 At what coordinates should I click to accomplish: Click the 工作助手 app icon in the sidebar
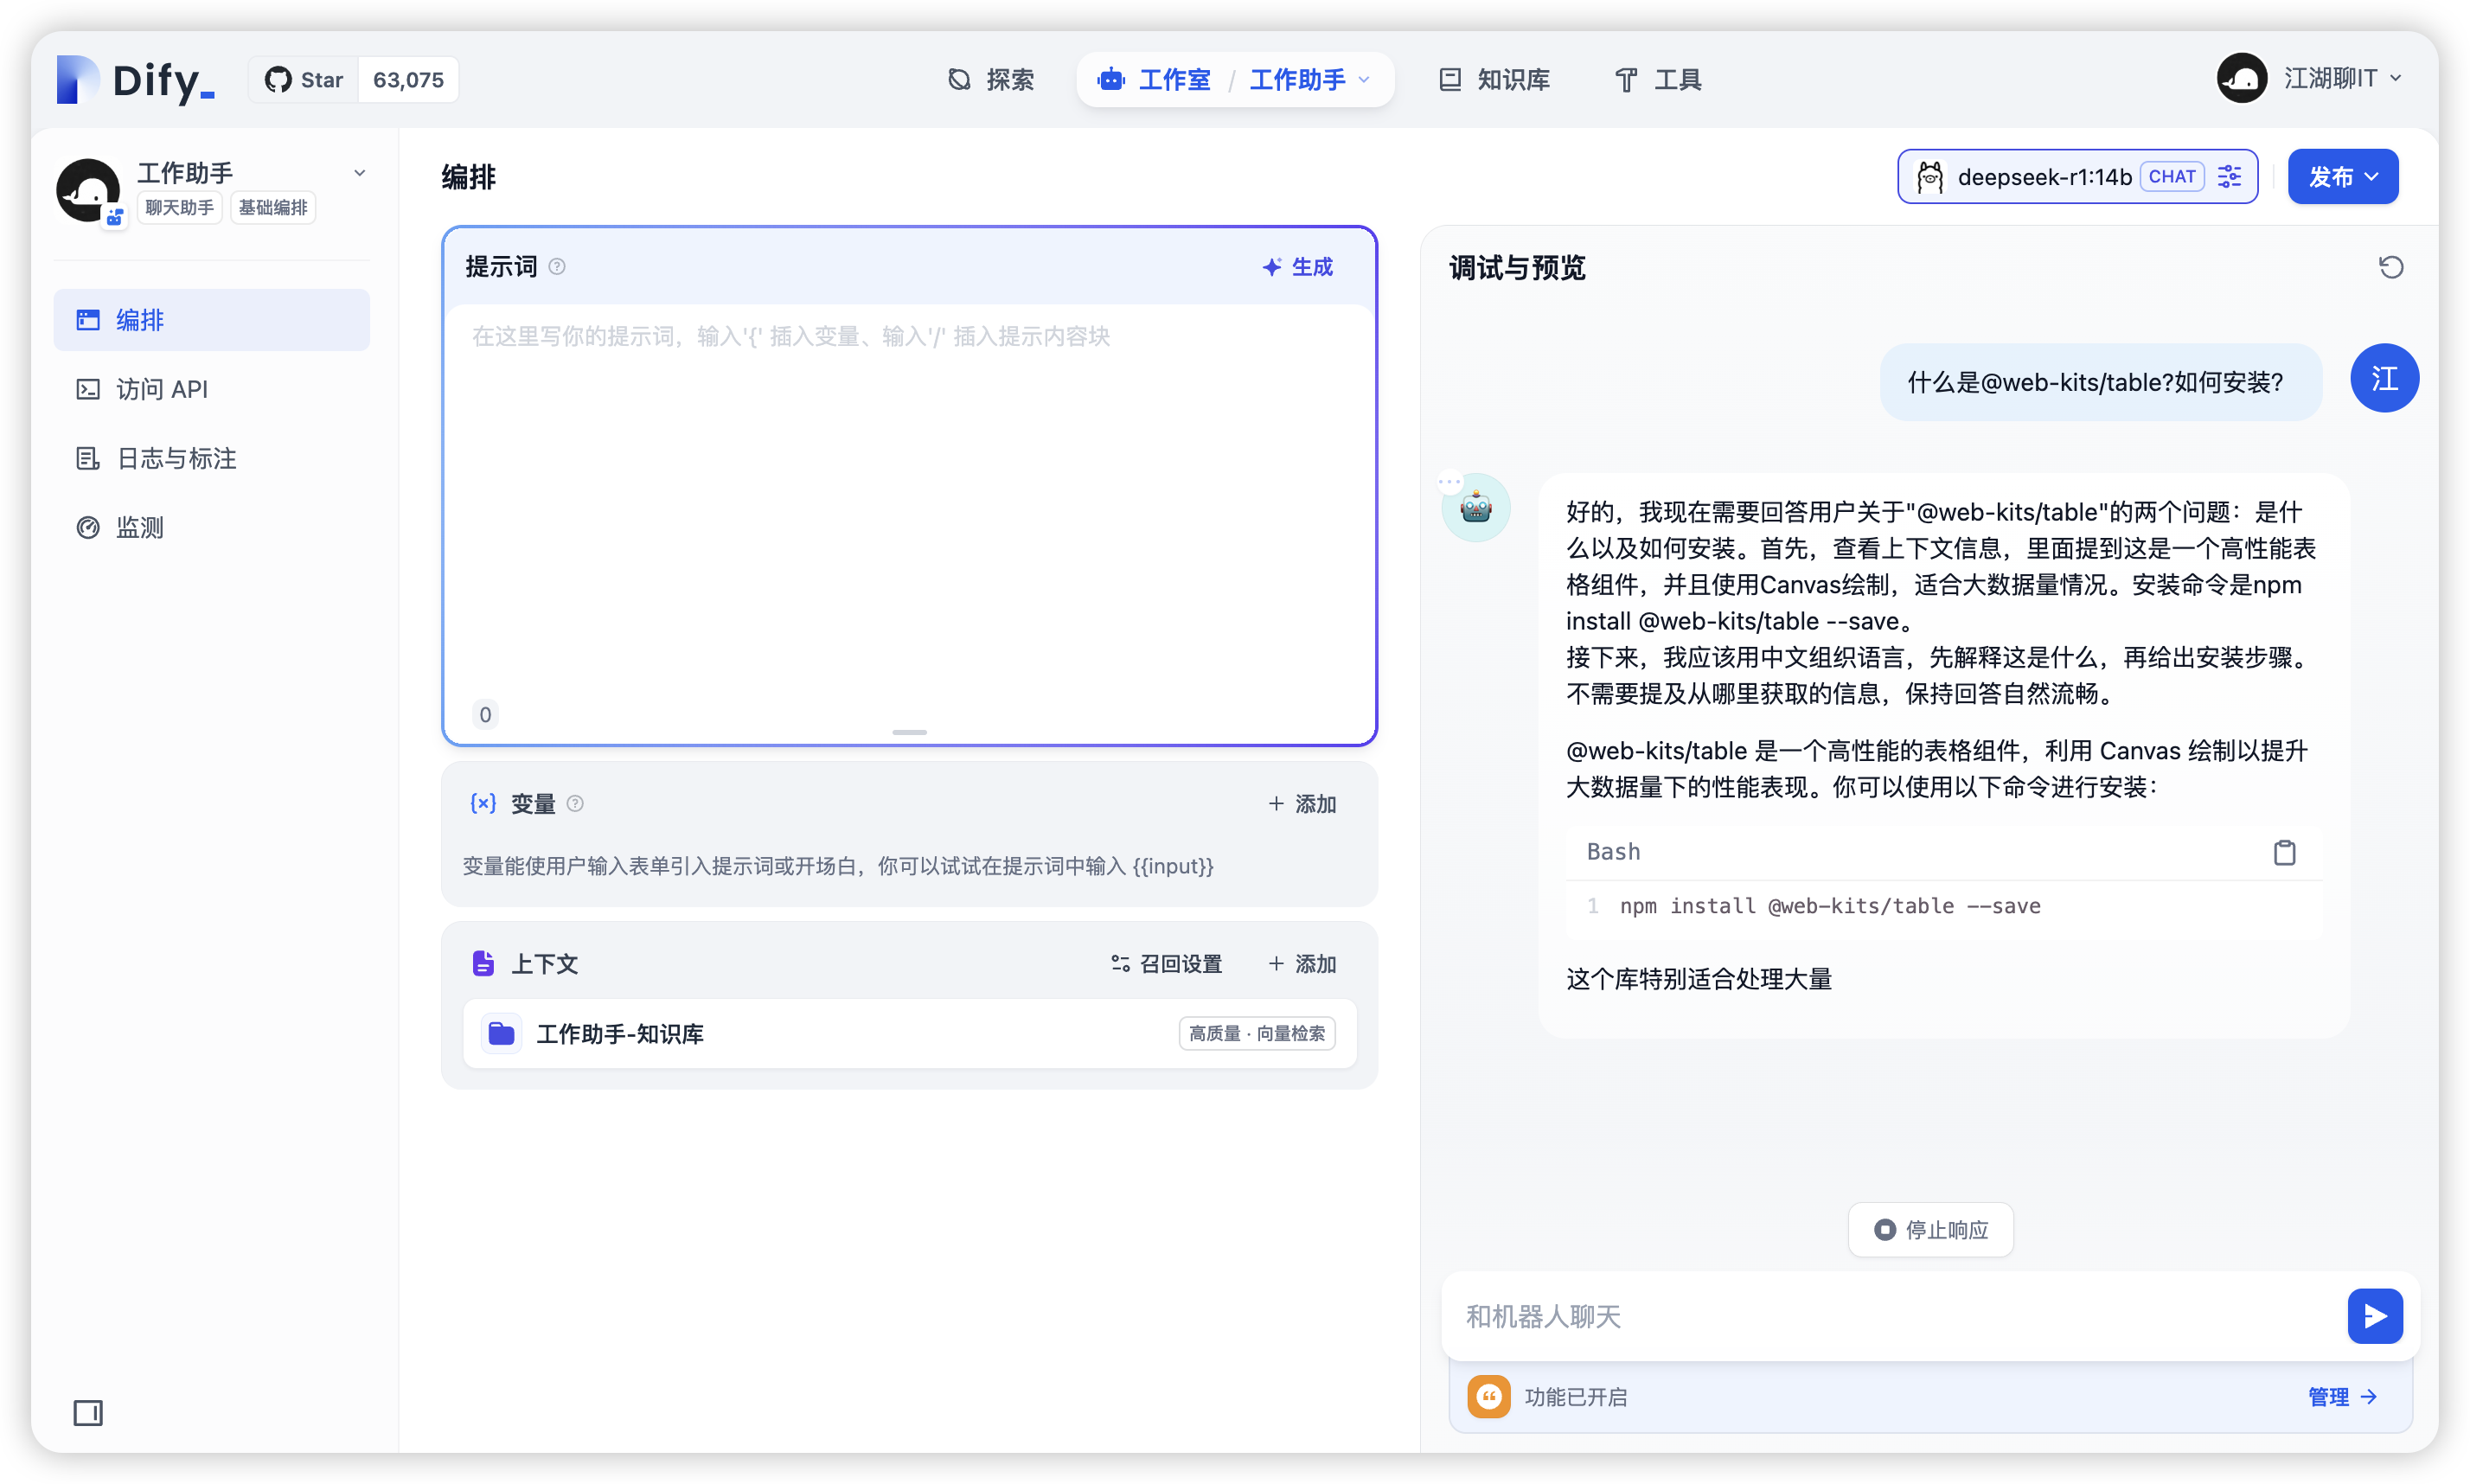tap(88, 190)
